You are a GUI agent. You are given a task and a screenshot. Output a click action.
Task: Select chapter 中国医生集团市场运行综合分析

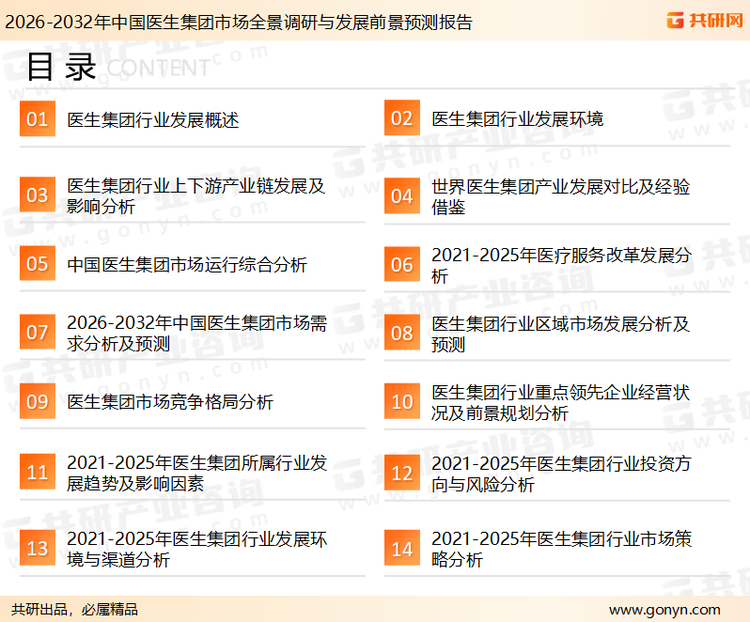(187, 265)
